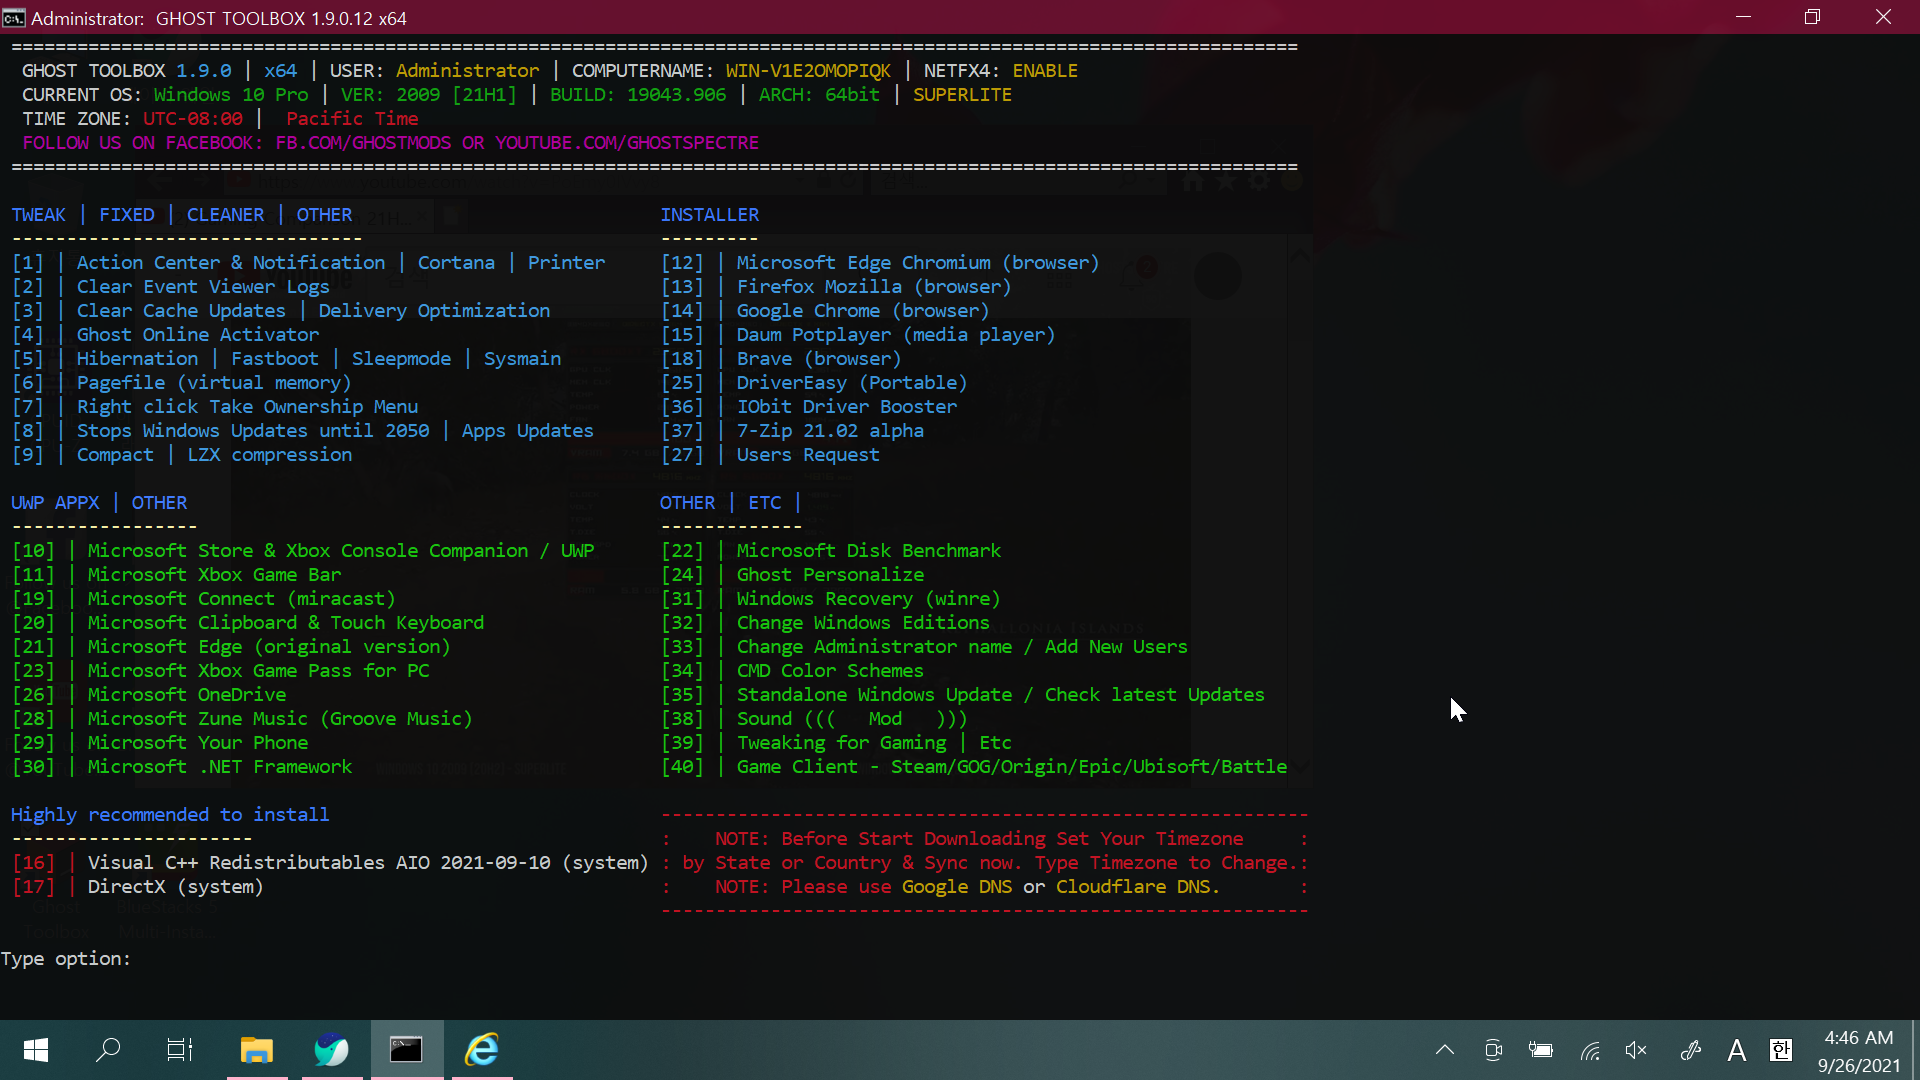This screenshot has height=1080, width=1920.
Task: Open the Windows Start menu
Action: point(36,1050)
